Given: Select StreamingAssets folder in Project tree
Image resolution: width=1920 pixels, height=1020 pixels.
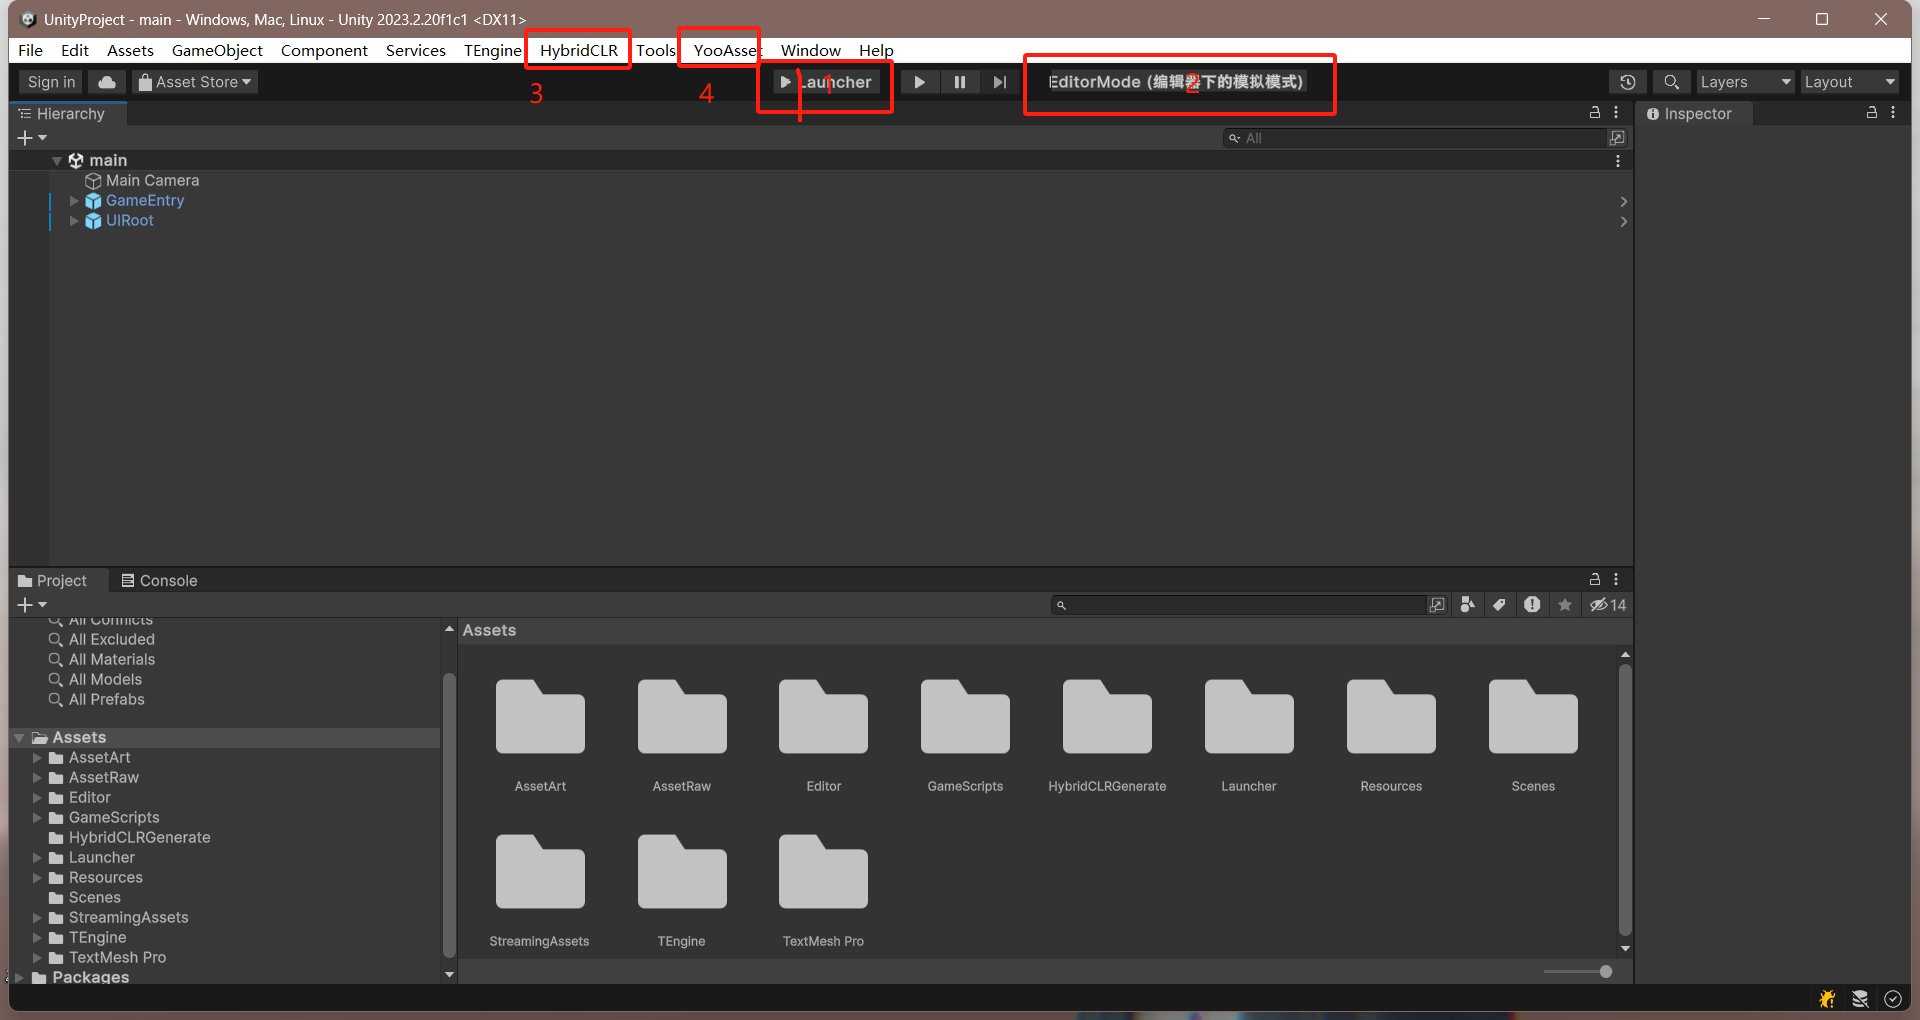Looking at the screenshot, I should pos(128,918).
